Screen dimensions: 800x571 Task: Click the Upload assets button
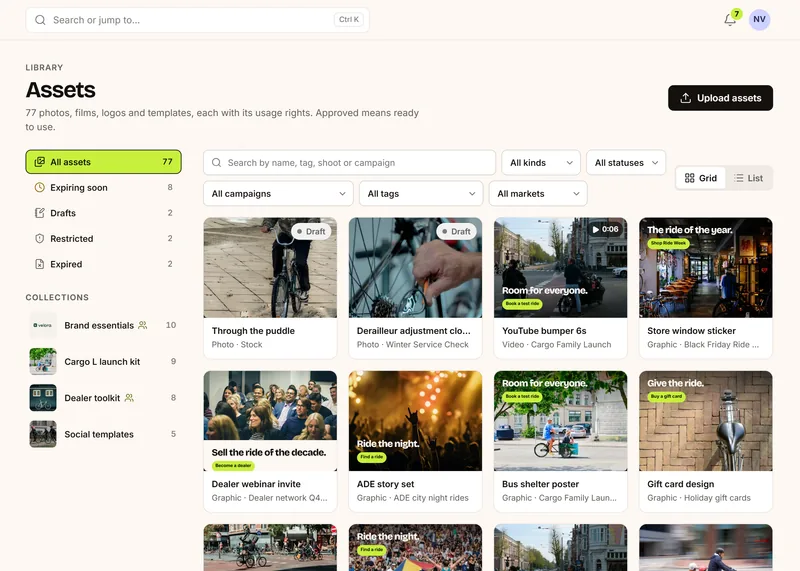point(720,98)
